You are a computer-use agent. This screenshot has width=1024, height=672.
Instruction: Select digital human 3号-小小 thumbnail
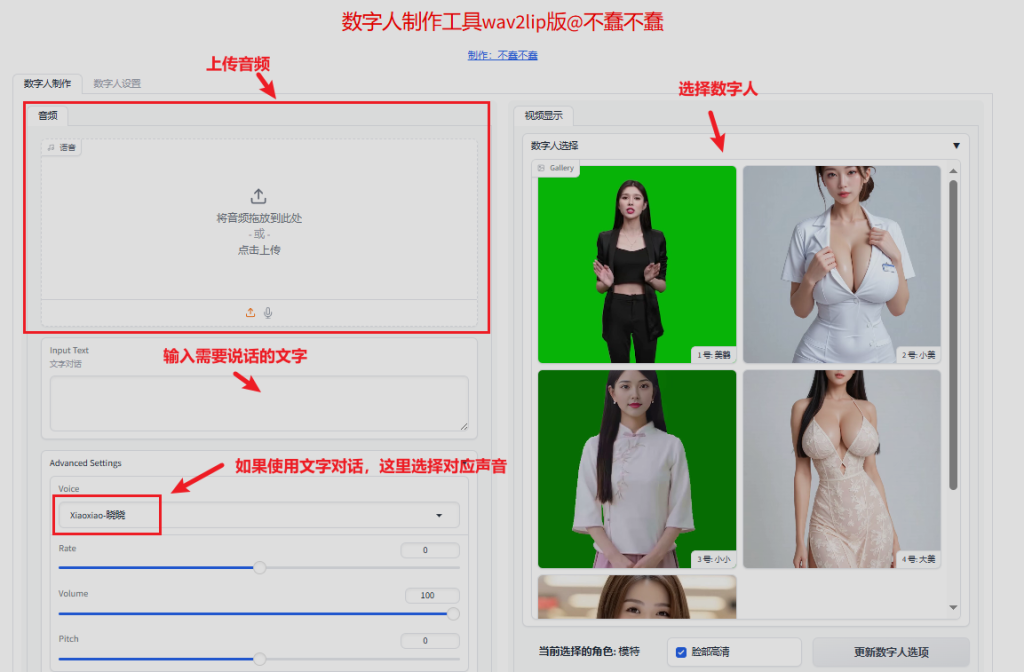637,468
